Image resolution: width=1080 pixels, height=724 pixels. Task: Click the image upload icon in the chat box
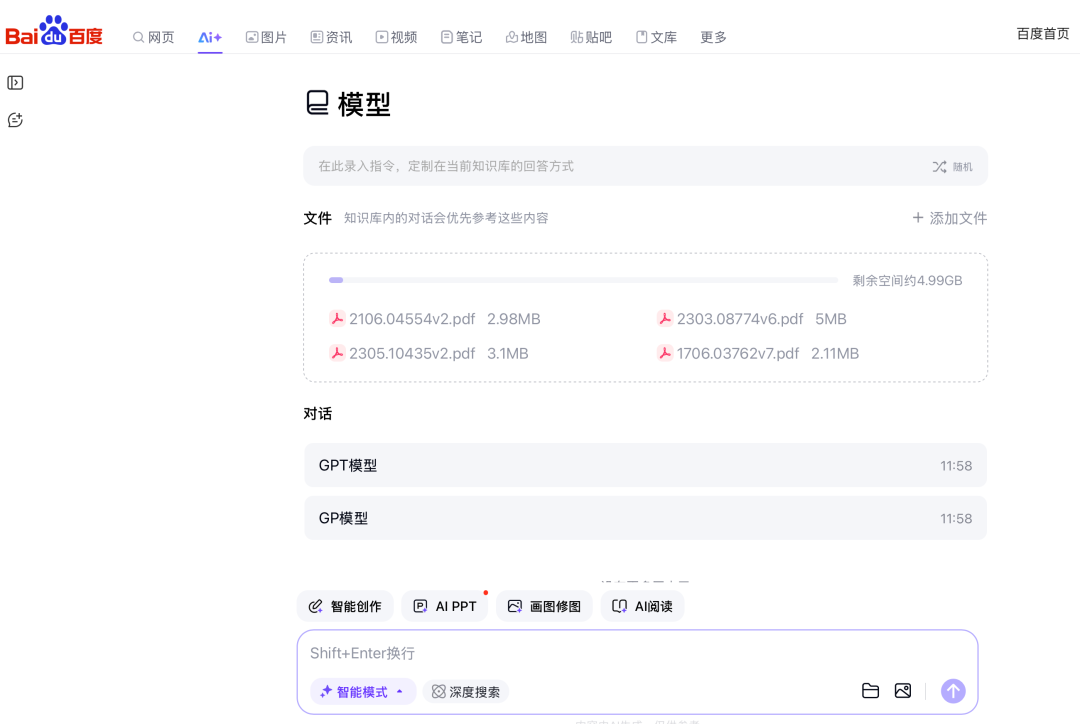pyautogui.click(x=903, y=691)
